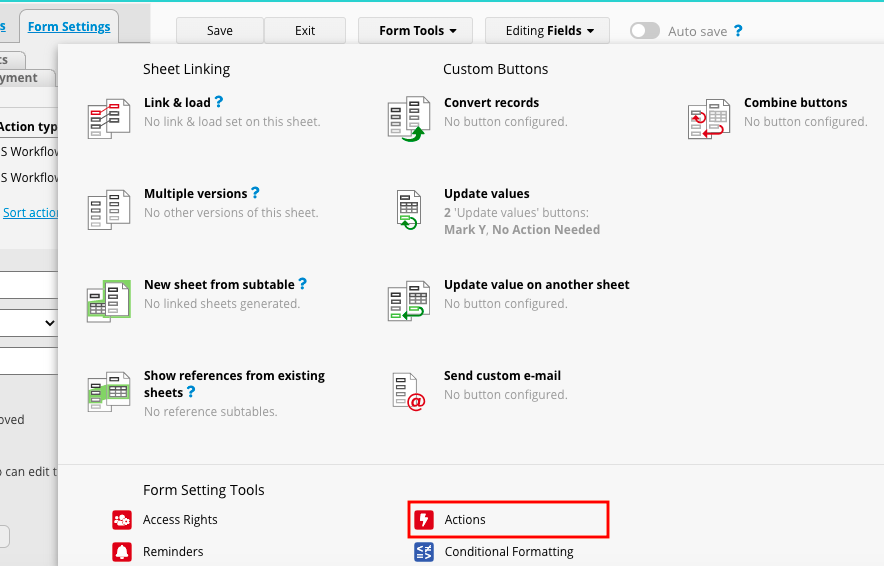Open help for Auto save question mark
This screenshot has height=566, width=884.
pos(738,31)
